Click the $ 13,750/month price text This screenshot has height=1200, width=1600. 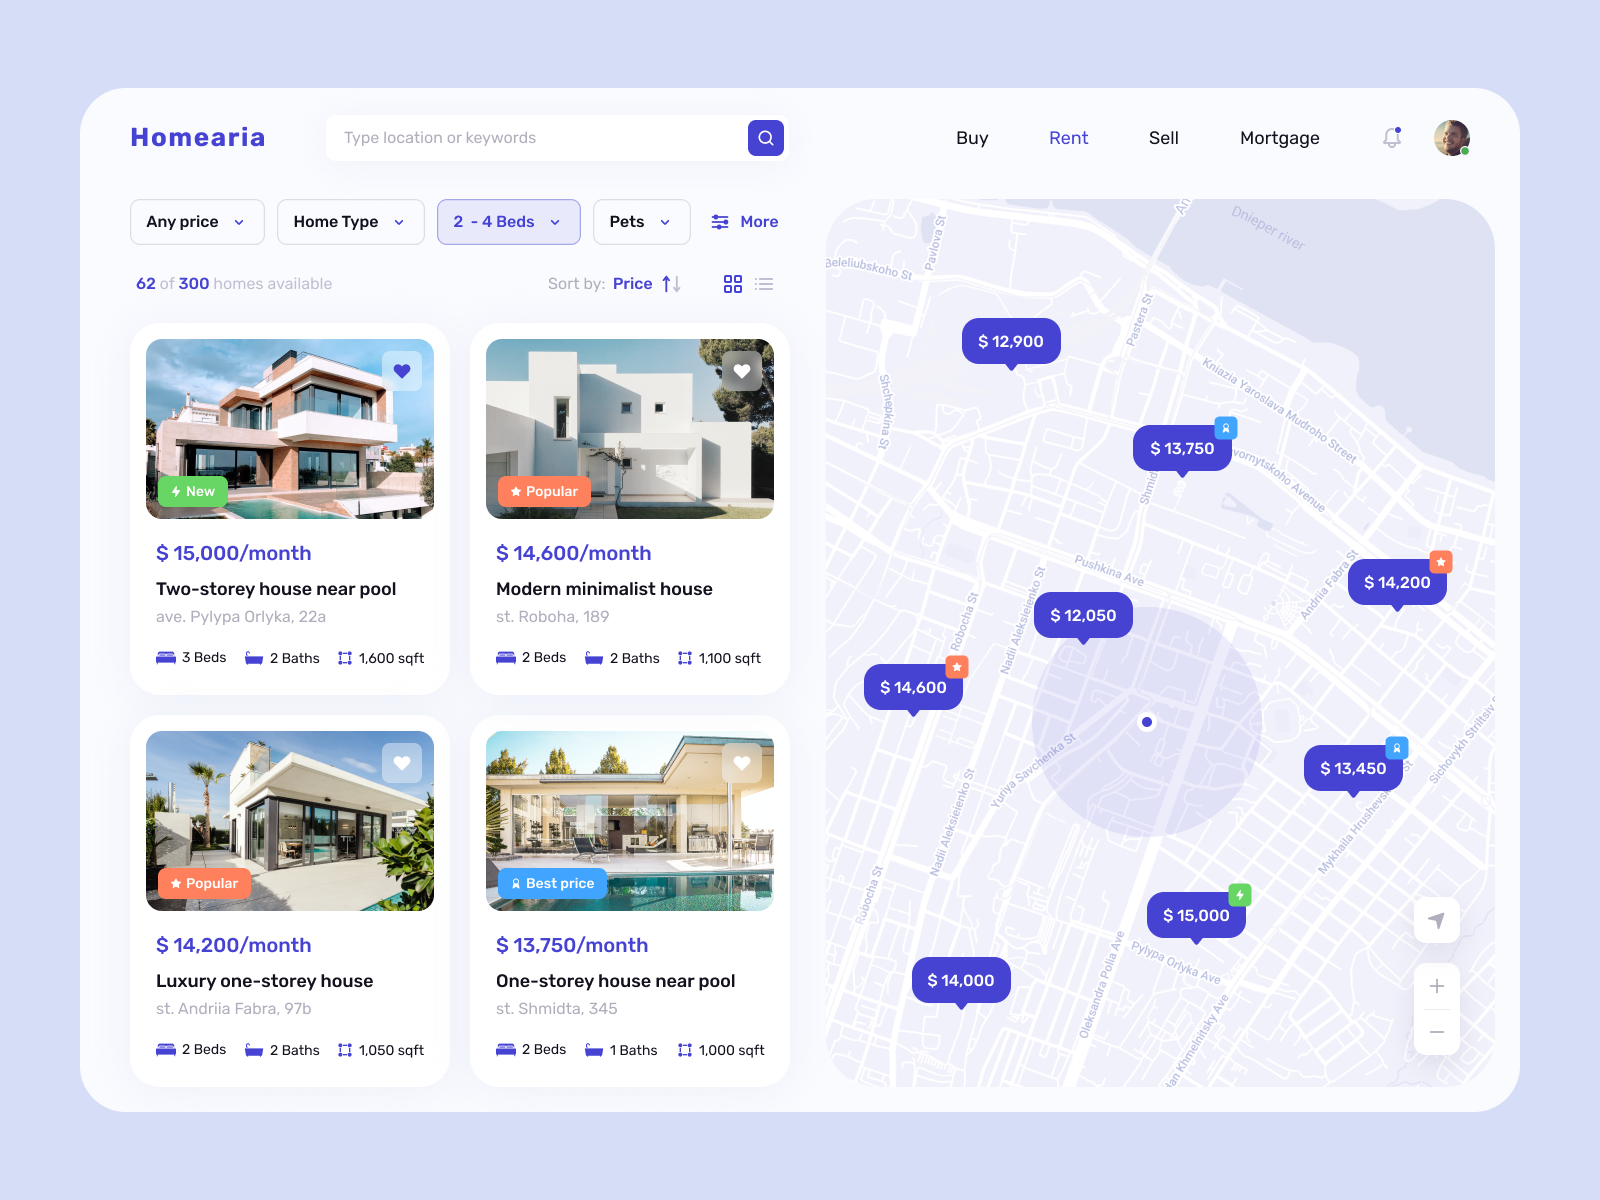pyautogui.click(x=572, y=945)
